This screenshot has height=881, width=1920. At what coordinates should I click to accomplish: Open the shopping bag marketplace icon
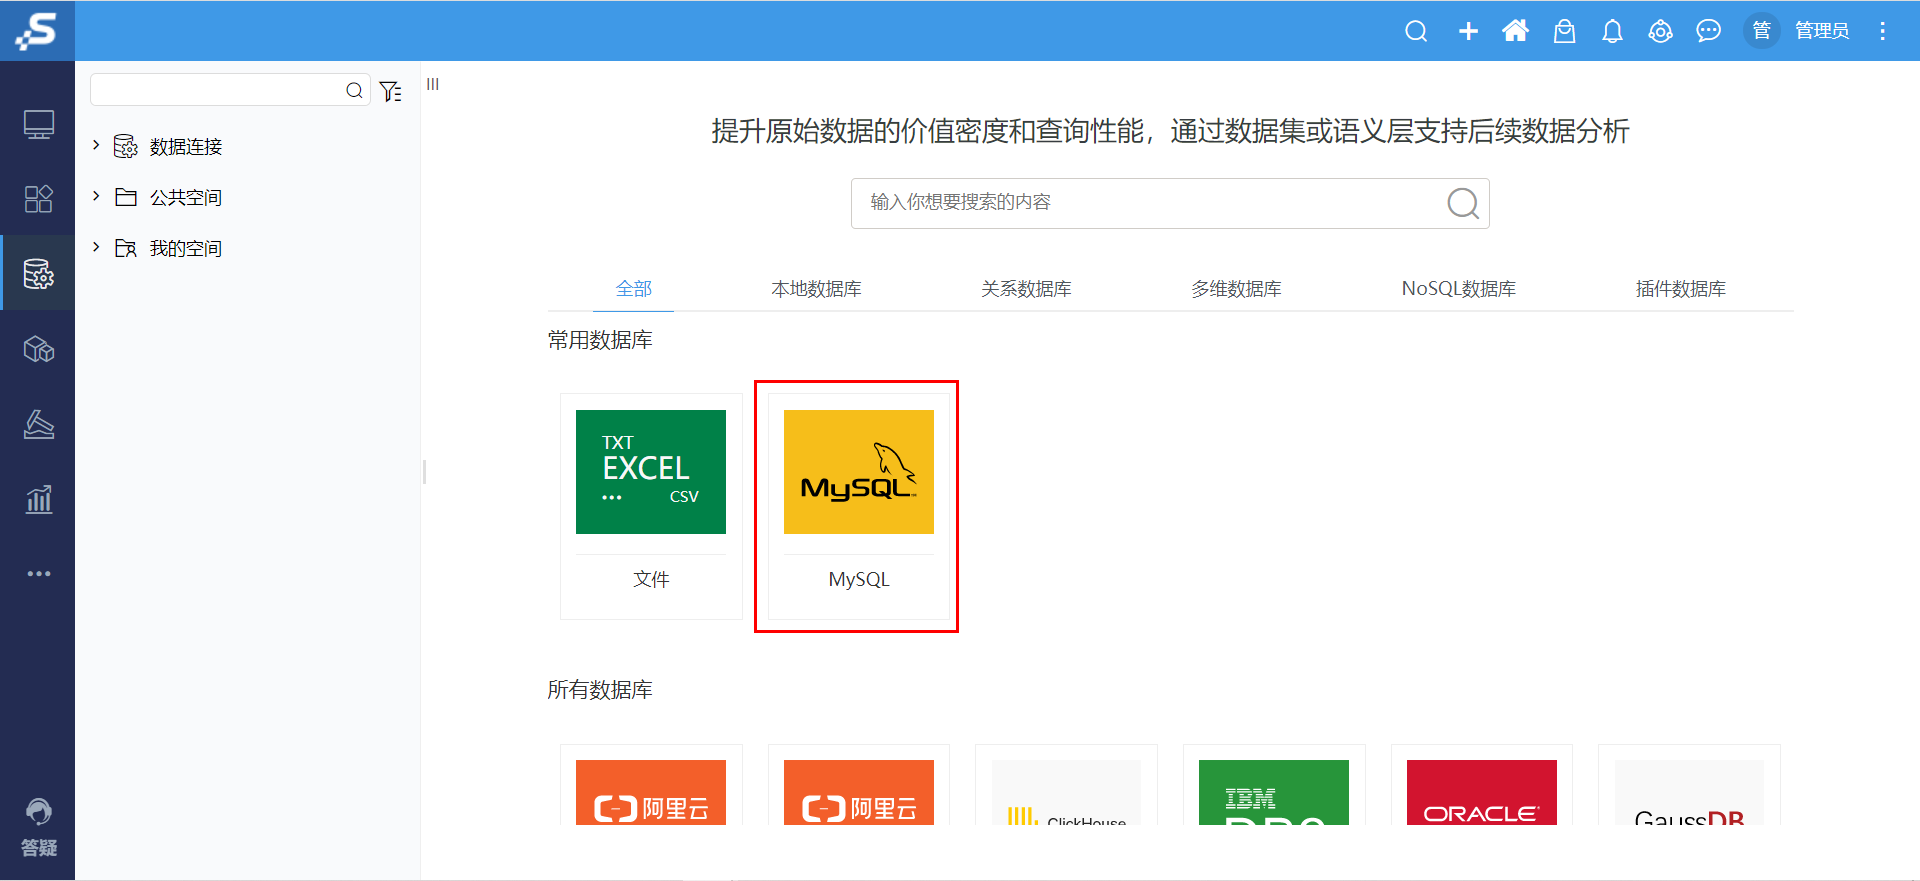(x=1564, y=31)
